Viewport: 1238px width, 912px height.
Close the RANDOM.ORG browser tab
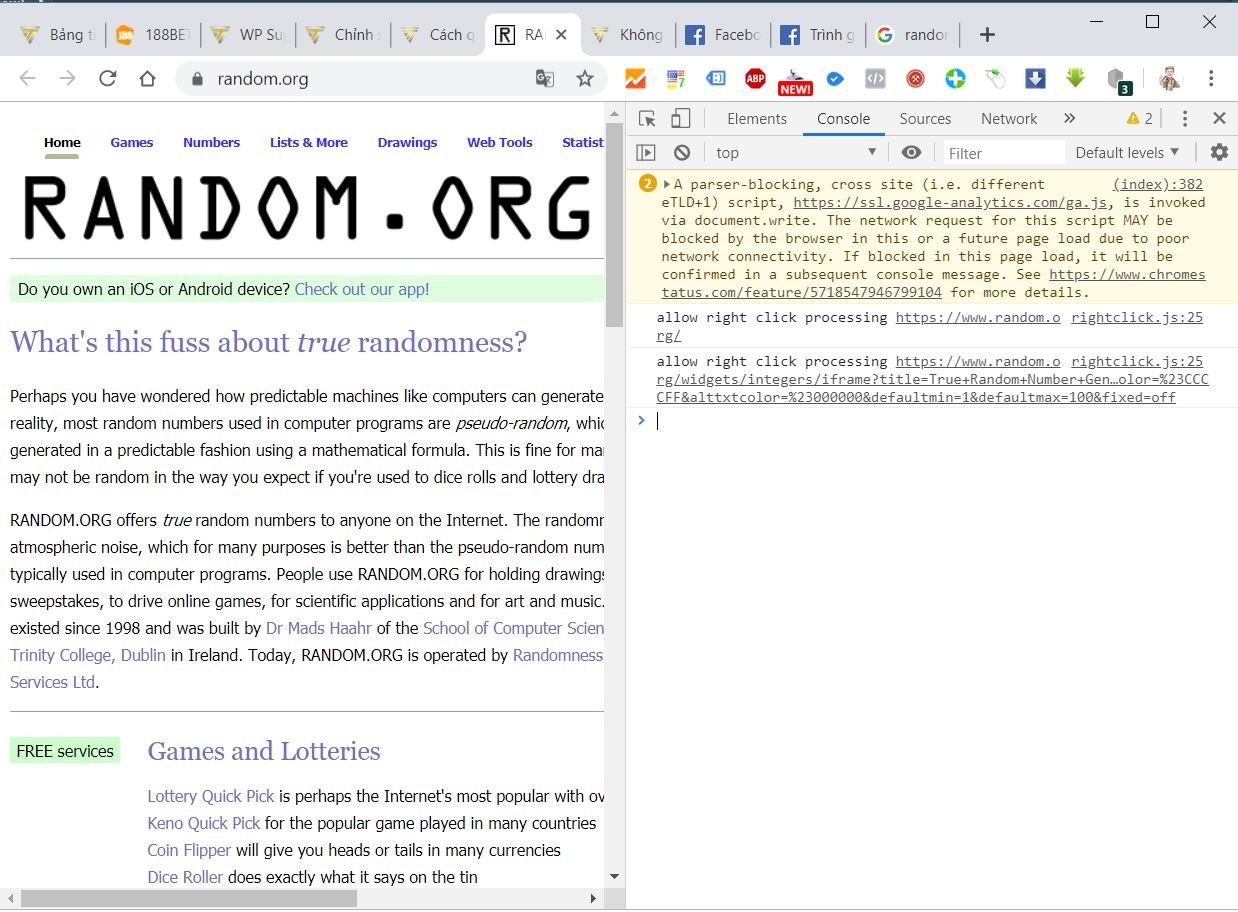pyautogui.click(x=561, y=35)
